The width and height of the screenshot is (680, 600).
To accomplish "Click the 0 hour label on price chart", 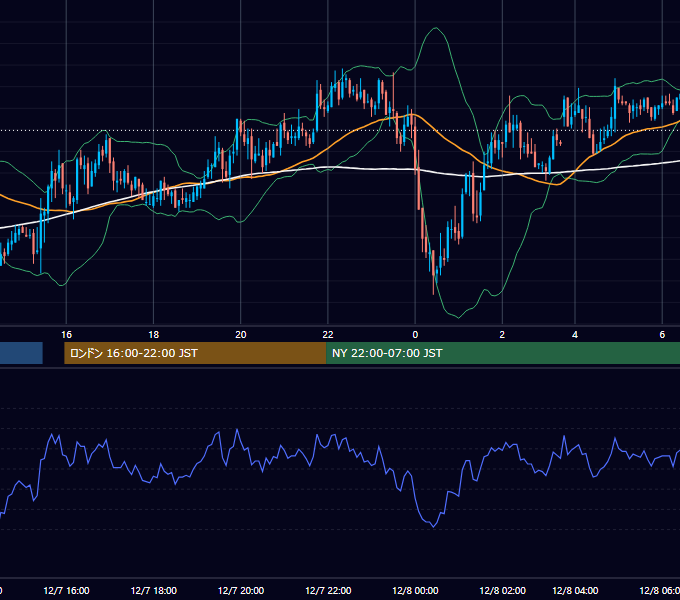I will 415,335.
